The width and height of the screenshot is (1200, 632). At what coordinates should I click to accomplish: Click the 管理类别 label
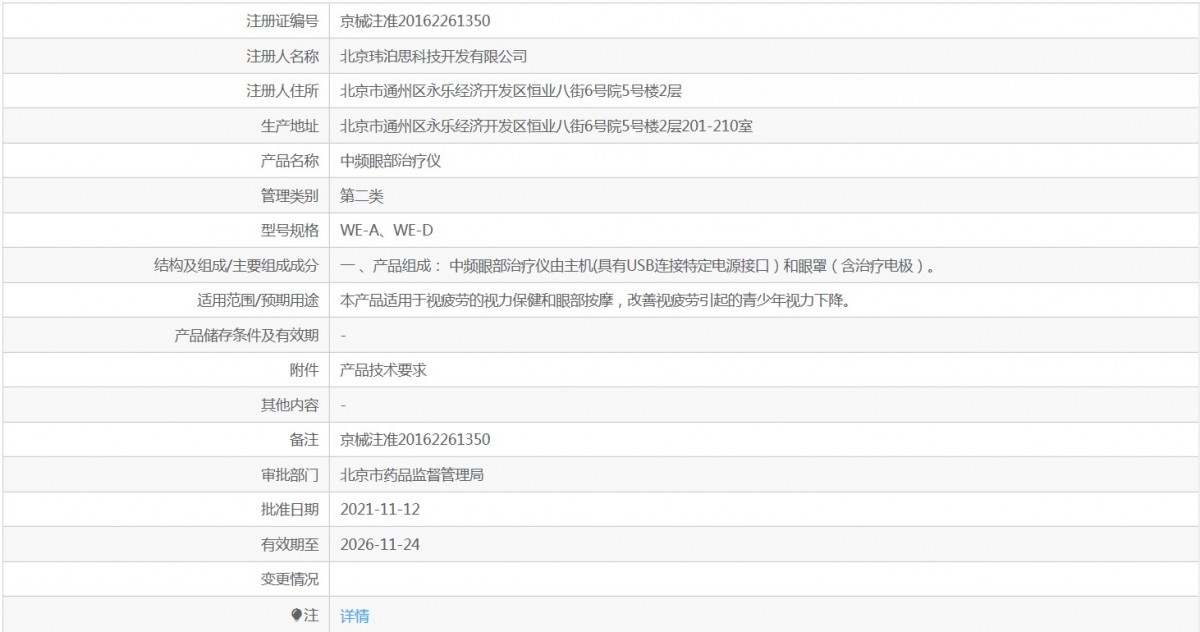tap(289, 196)
